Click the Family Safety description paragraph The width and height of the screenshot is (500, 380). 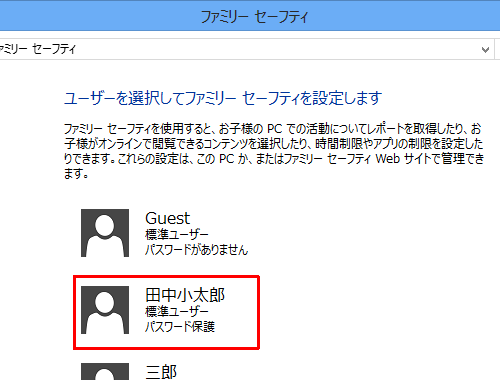point(274,151)
